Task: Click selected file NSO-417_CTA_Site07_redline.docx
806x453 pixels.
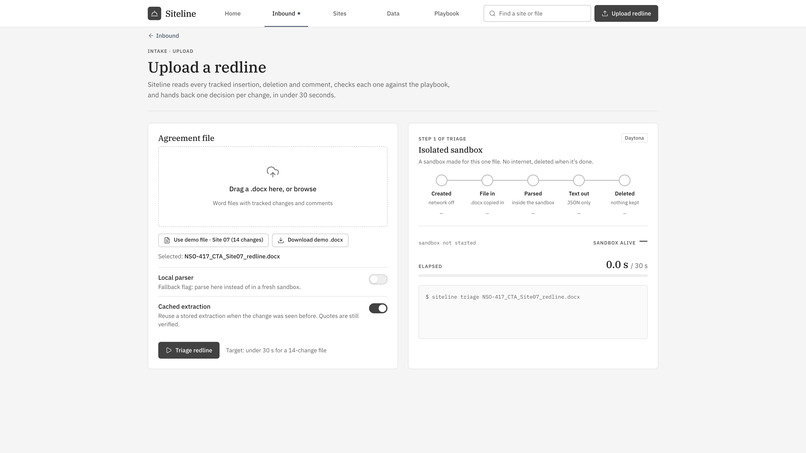Action: [x=232, y=256]
